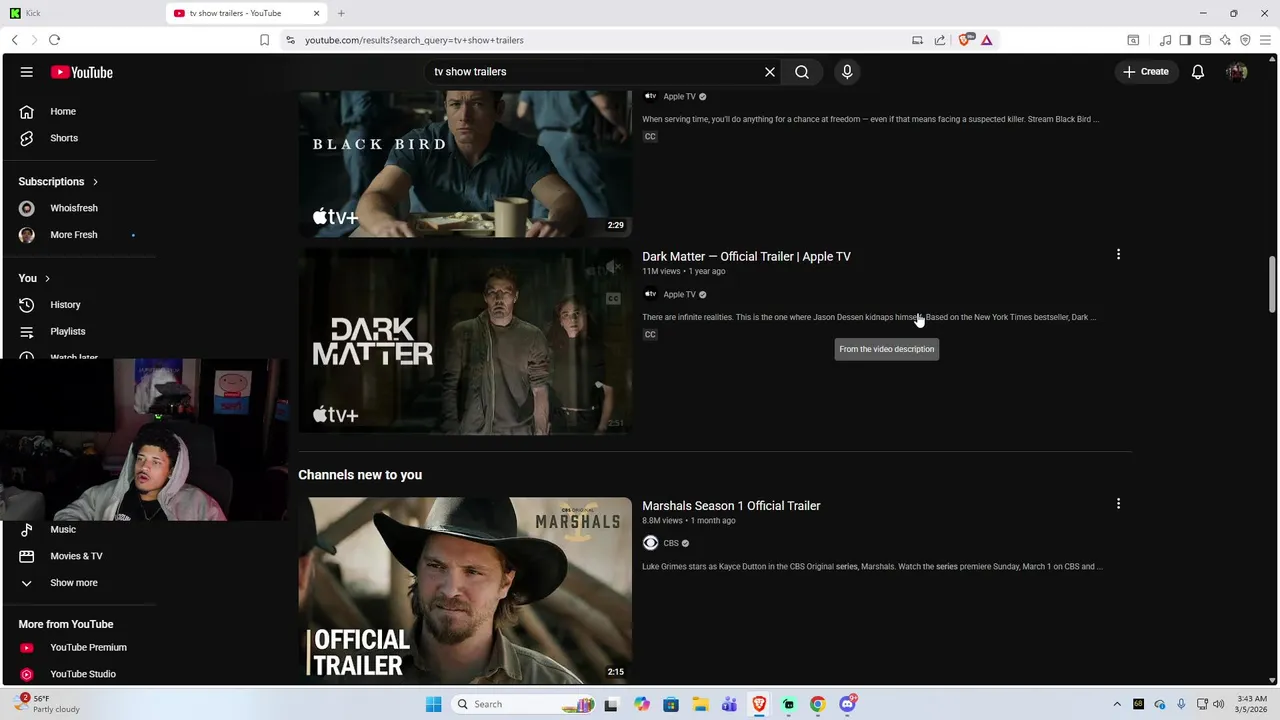The image size is (1280, 720).
Task: Go back with the browser back arrow
Action: pyautogui.click(x=15, y=40)
